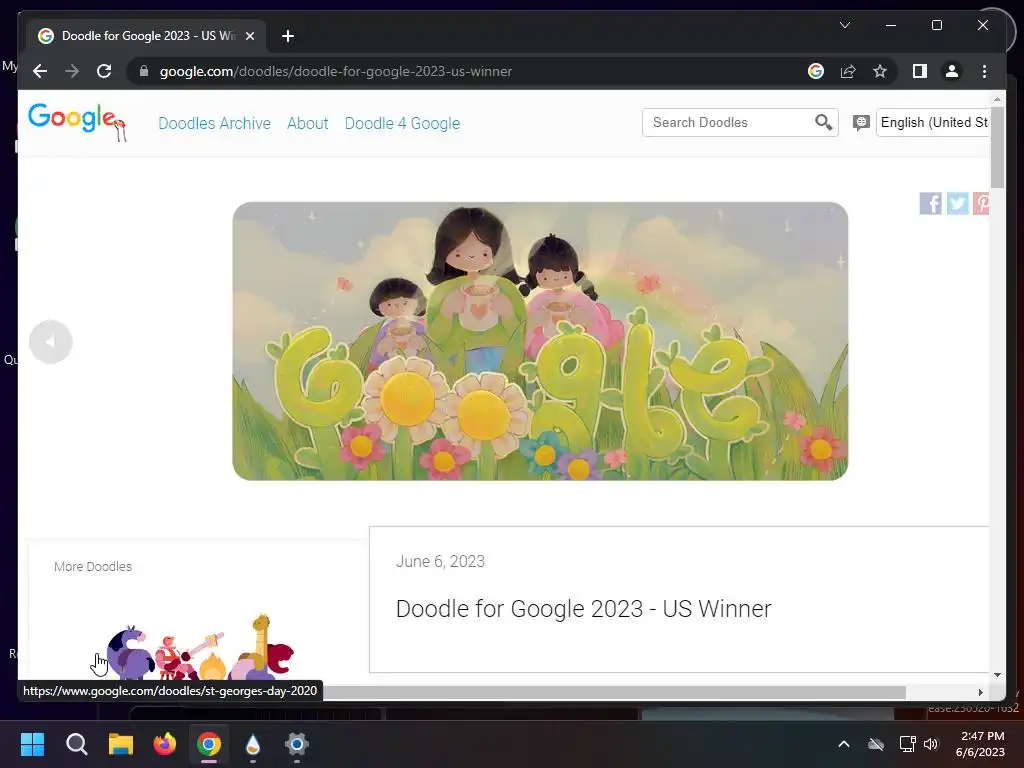Click the main Google doodle image
This screenshot has width=1024, height=768.
(540, 341)
